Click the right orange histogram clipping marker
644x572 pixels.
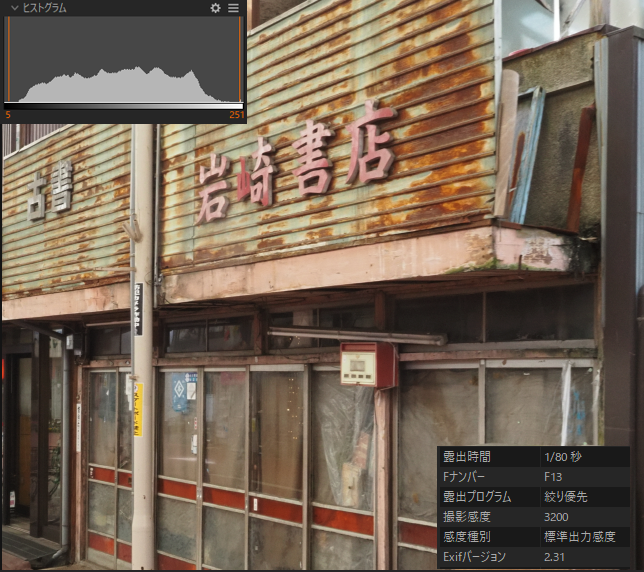tap(240, 59)
